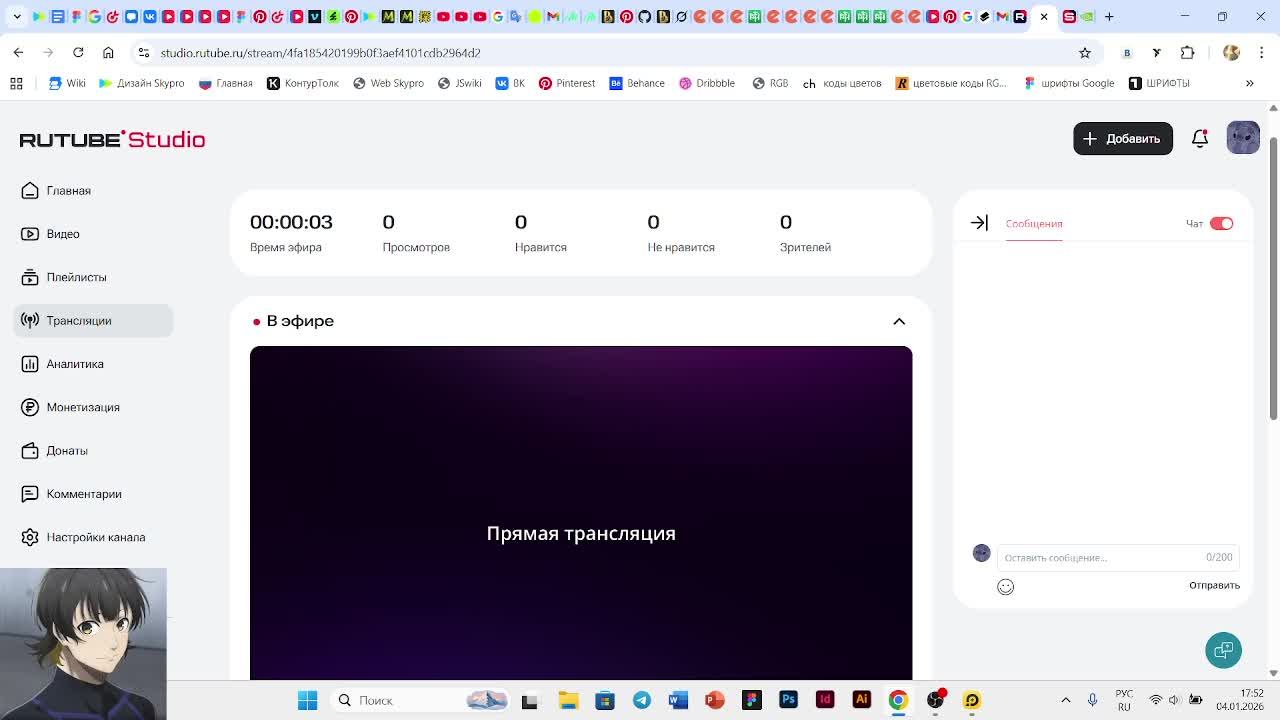Click the Монетизация coin icon
The image size is (1280, 720).
pyautogui.click(x=30, y=407)
